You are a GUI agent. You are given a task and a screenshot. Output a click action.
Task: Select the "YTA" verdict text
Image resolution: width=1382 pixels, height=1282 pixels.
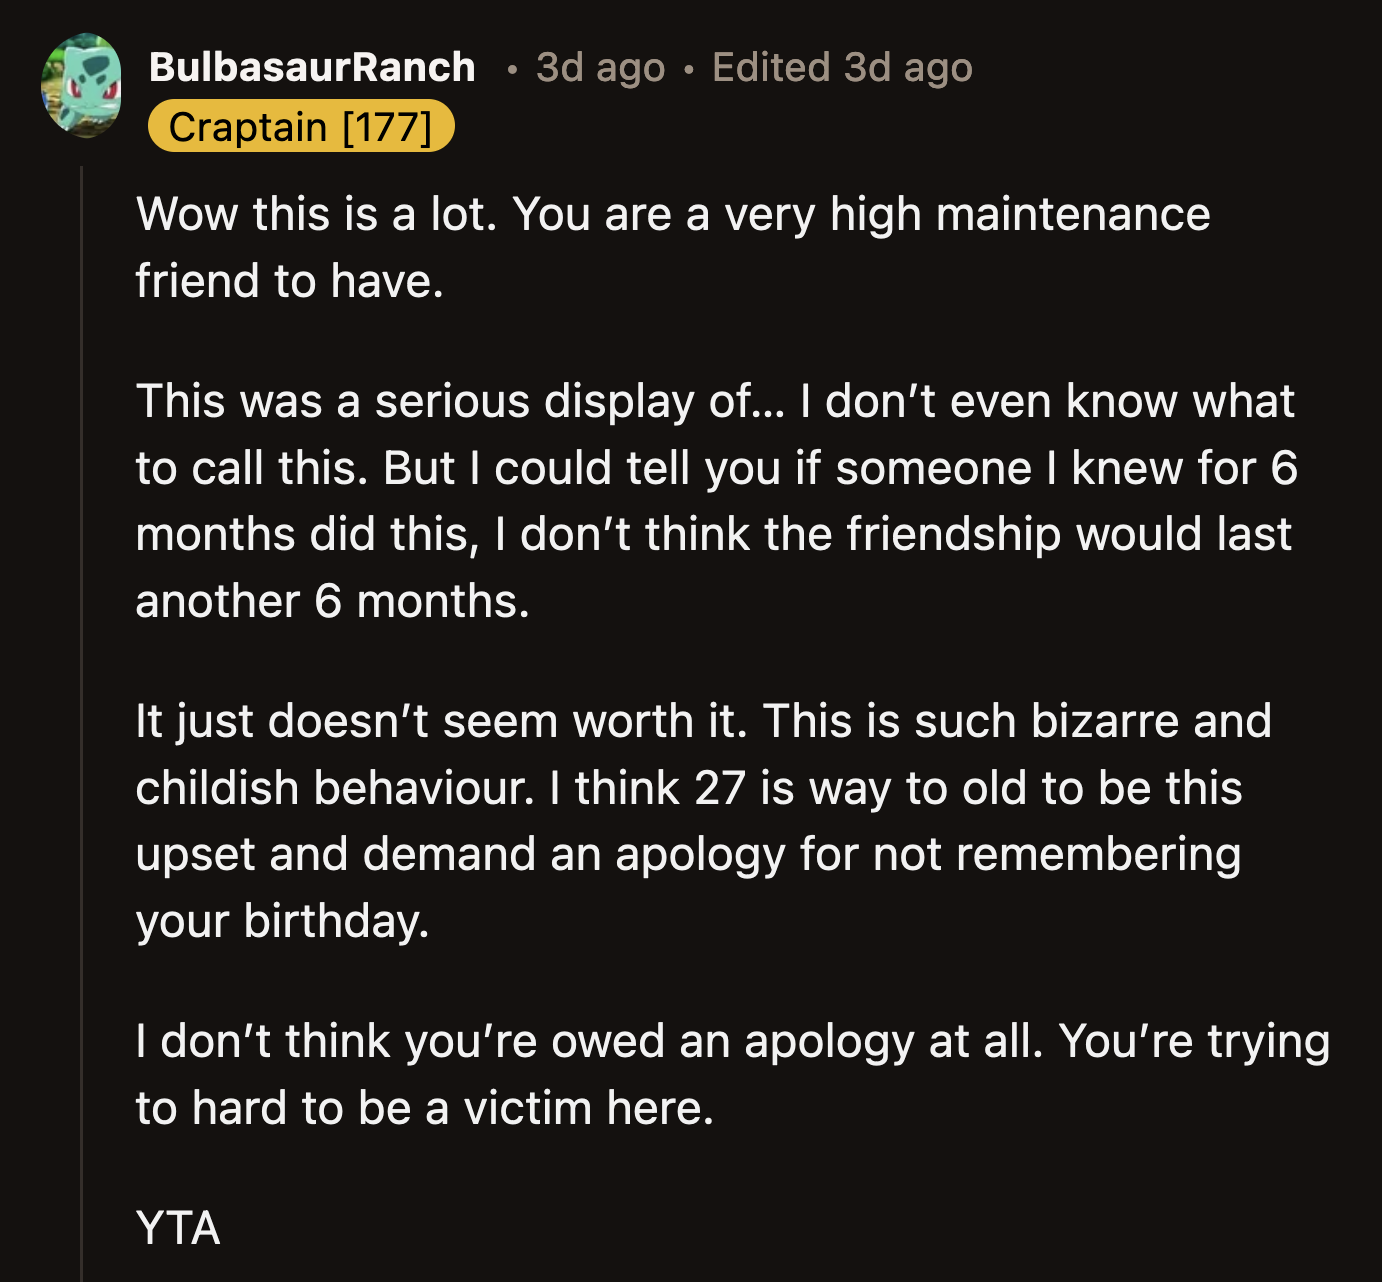click(177, 1229)
